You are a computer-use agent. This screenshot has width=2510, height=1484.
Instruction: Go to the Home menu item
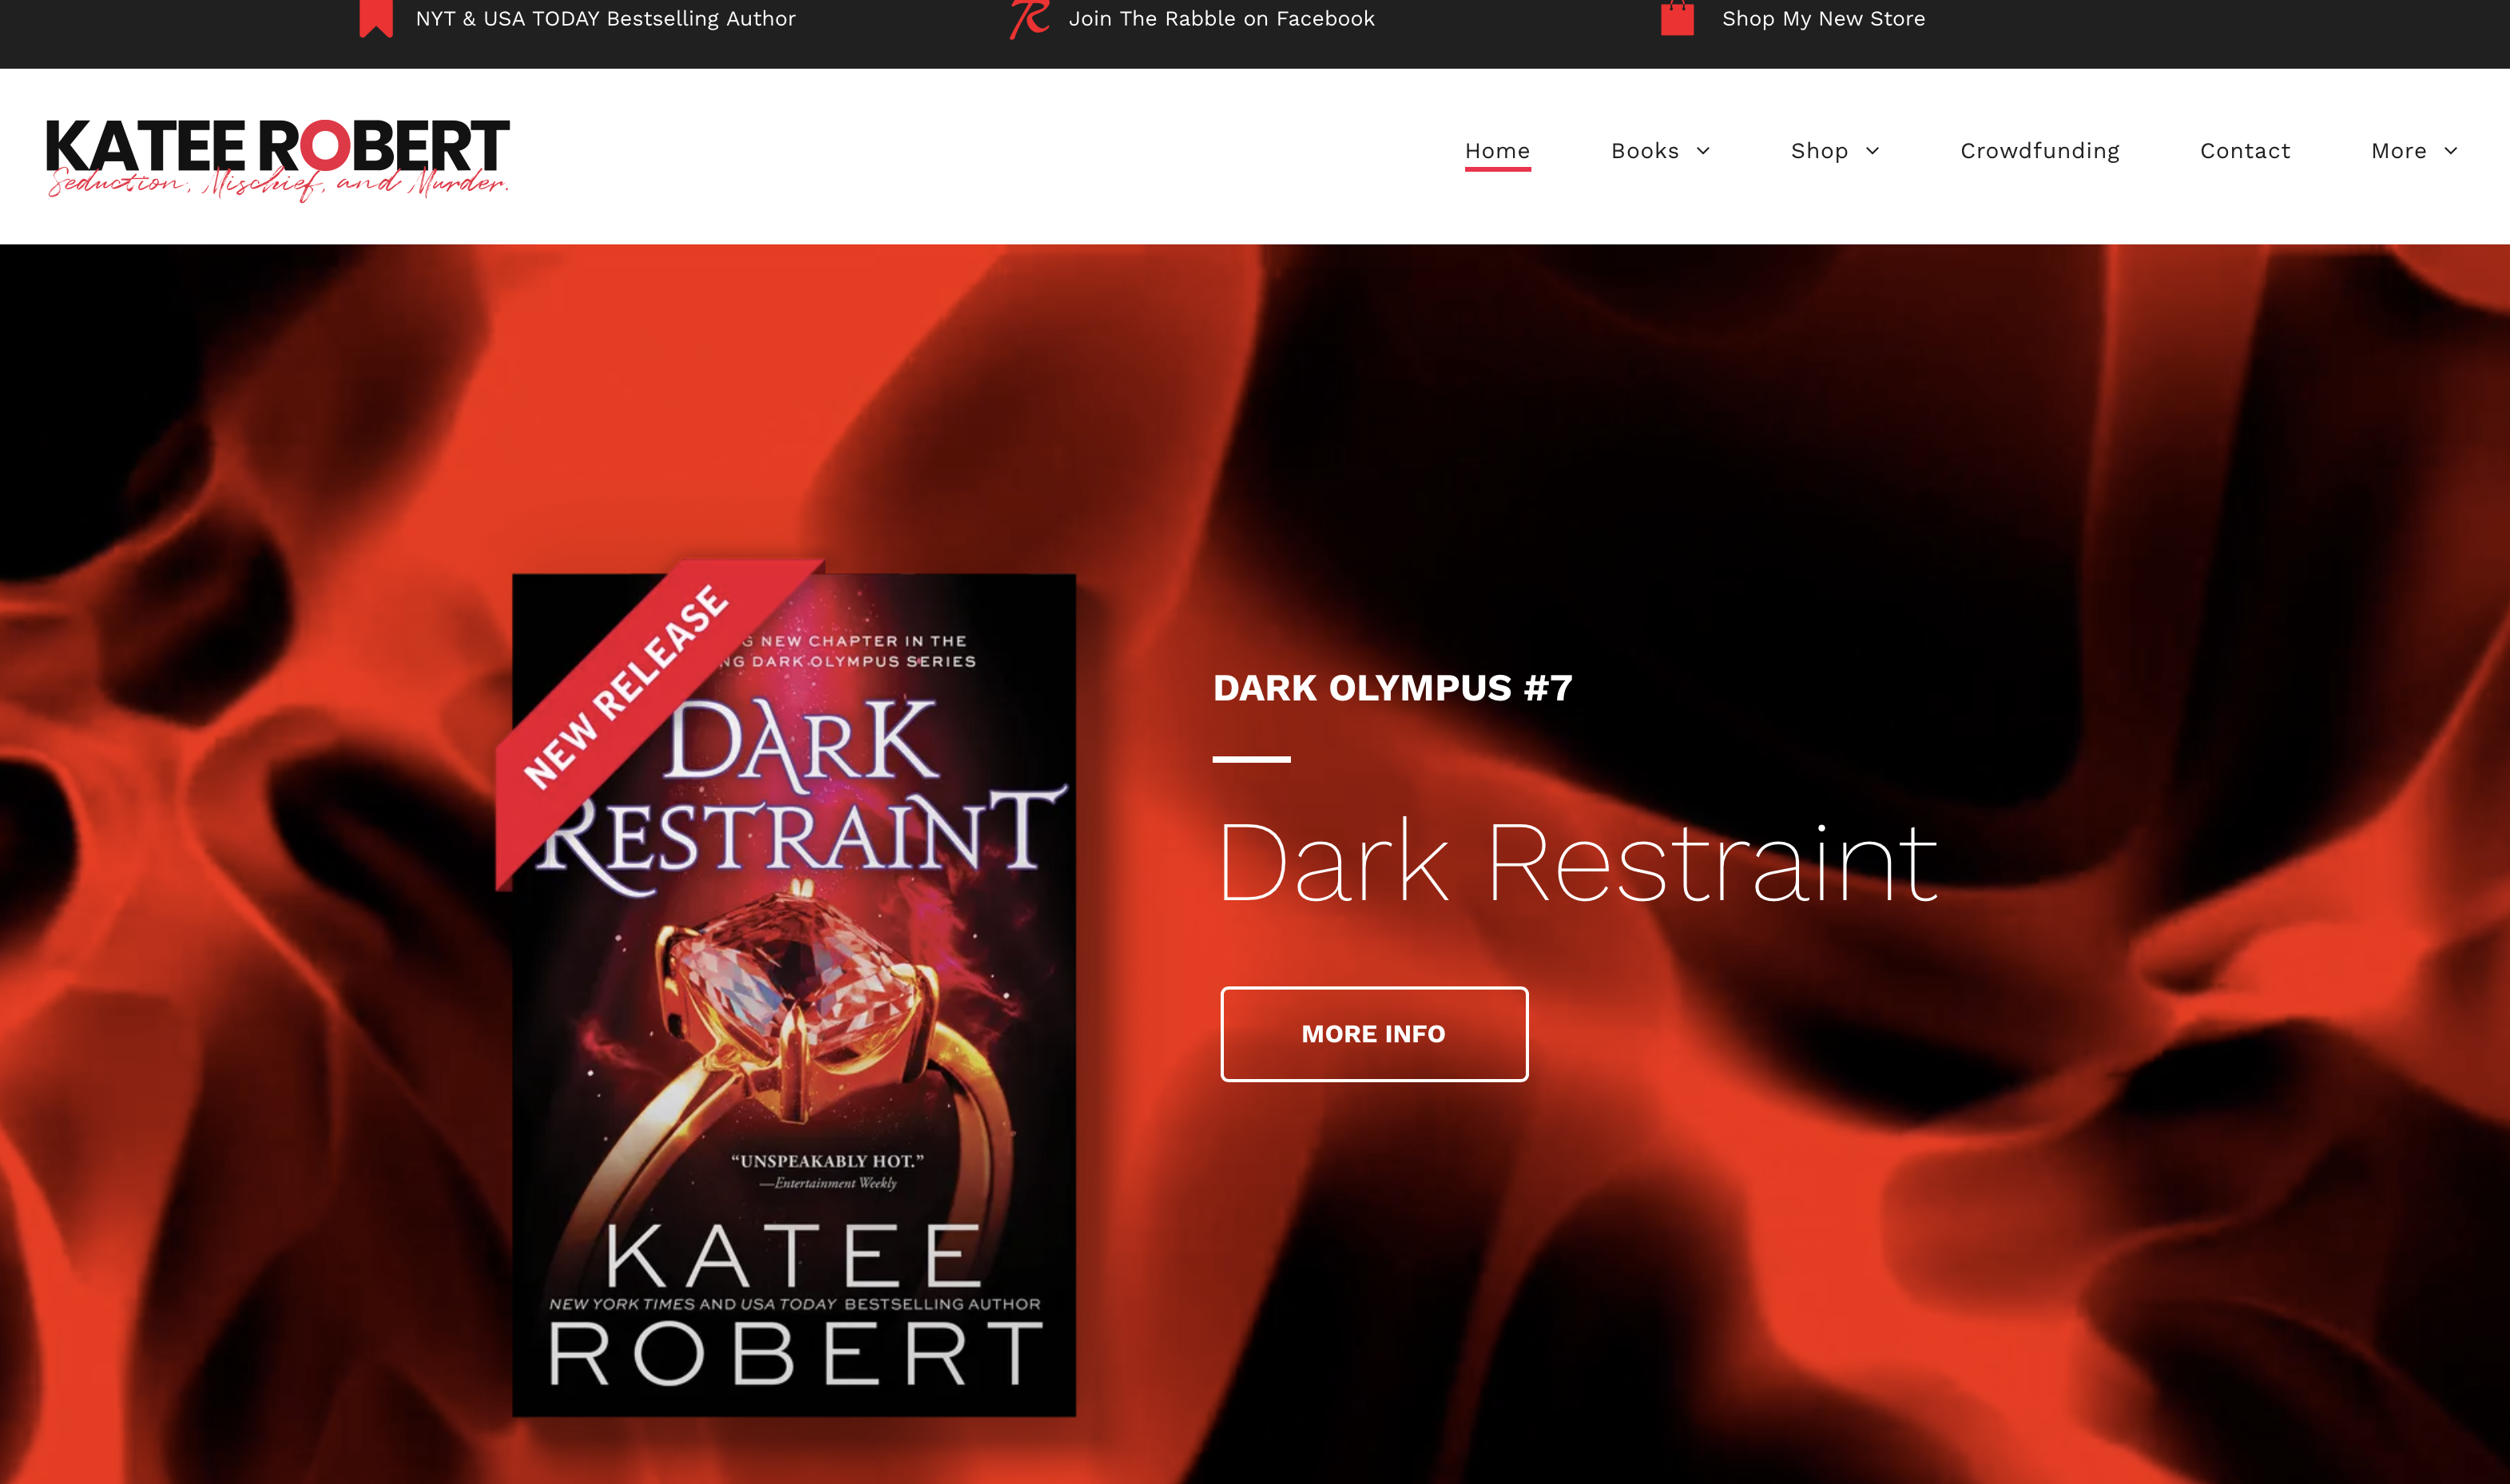(x=1497, y=151)
